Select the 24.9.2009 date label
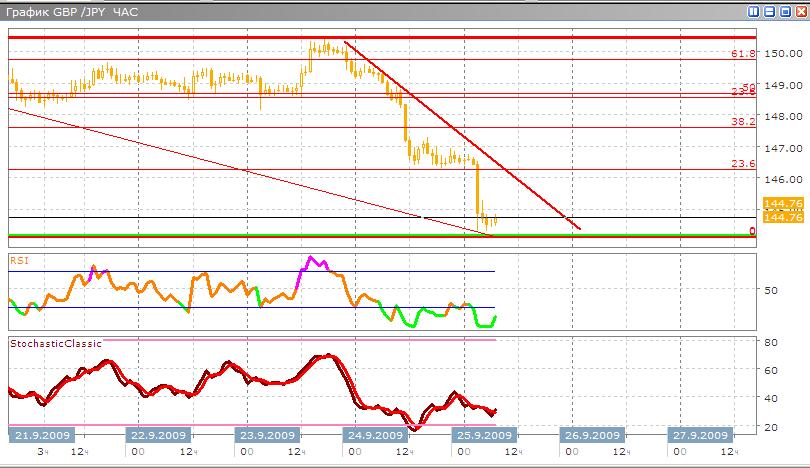The width and height of the screenshot is (810, 468). [x=376, y=435]
